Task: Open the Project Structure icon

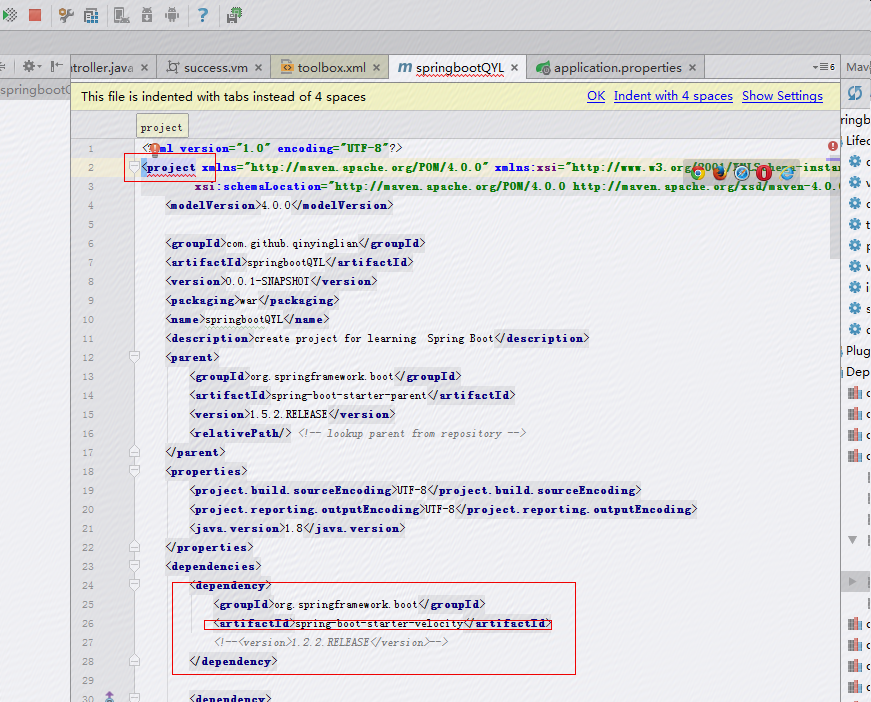Action: (92, 15)
